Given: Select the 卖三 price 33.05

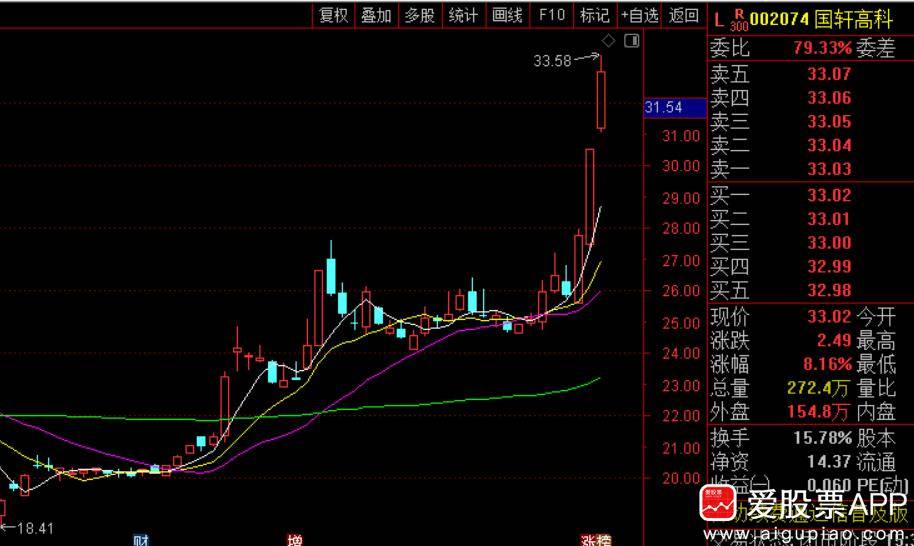Looking at the screenshot, I should [x=829, y=122].
